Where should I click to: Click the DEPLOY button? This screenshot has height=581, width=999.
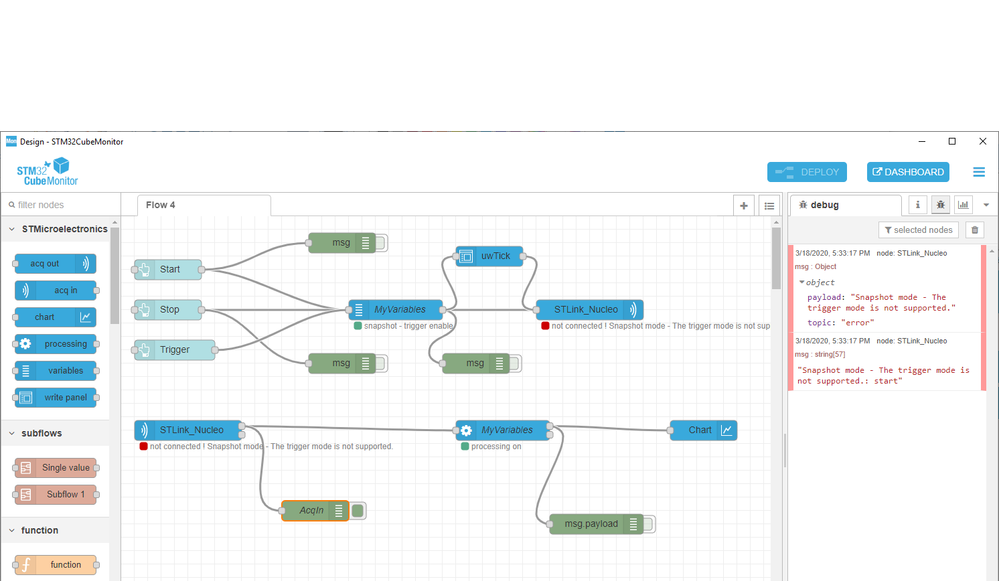tap(807, 172)
